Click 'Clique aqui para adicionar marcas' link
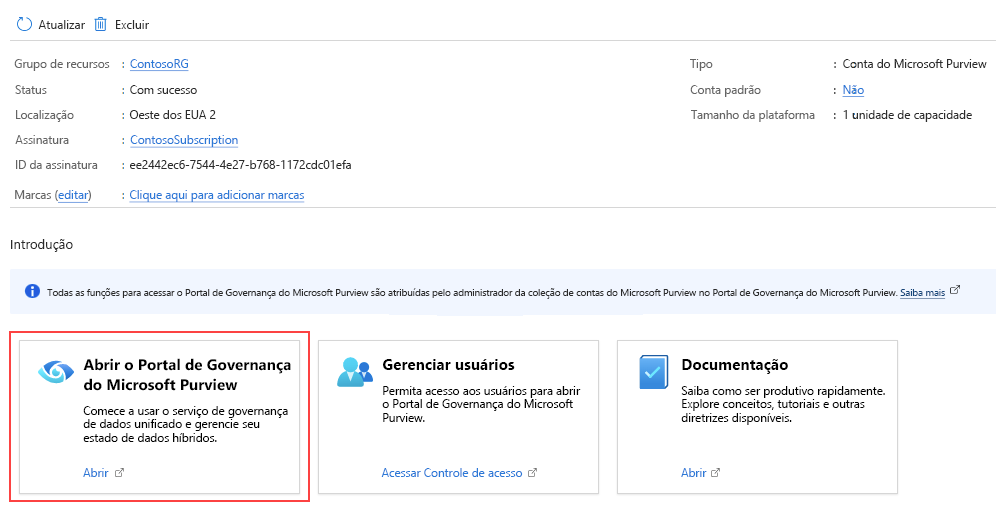Screen dimensions: 996x508 (x=217, y=195)
